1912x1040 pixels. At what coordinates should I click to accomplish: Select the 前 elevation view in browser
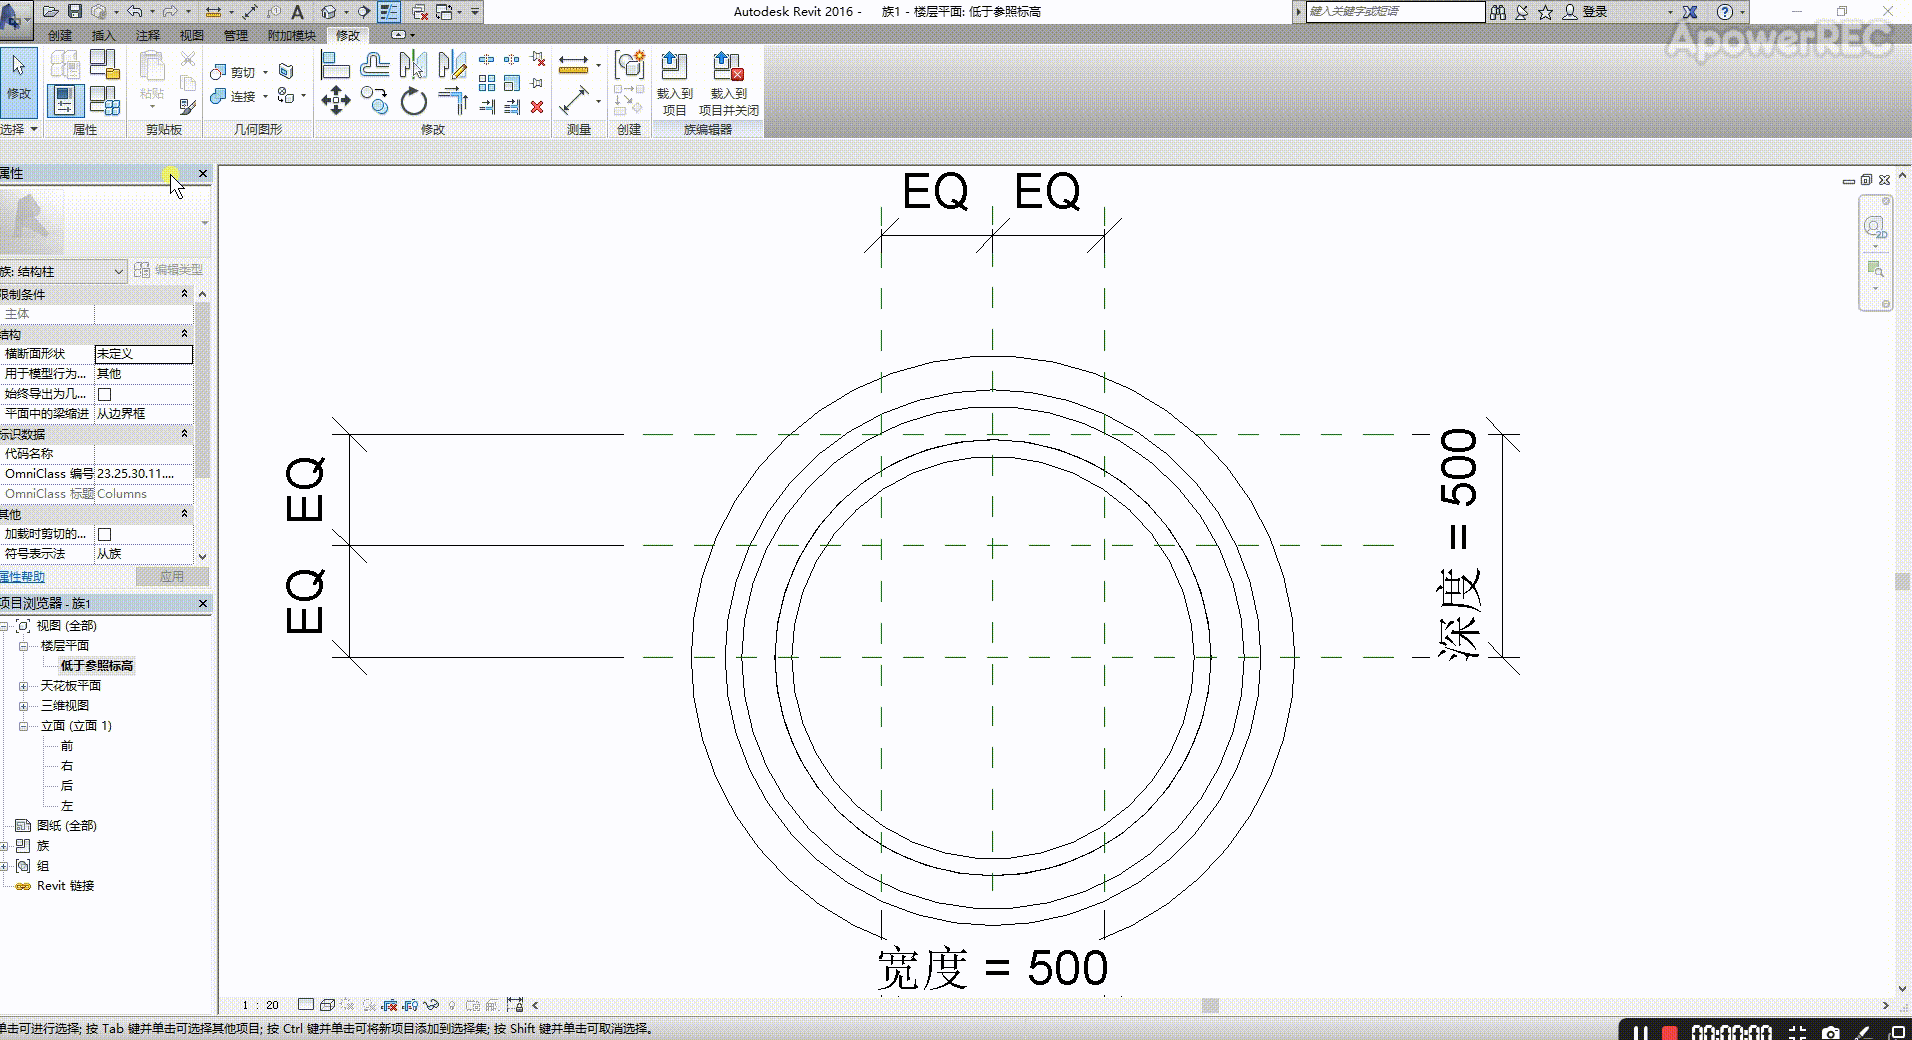67,746
